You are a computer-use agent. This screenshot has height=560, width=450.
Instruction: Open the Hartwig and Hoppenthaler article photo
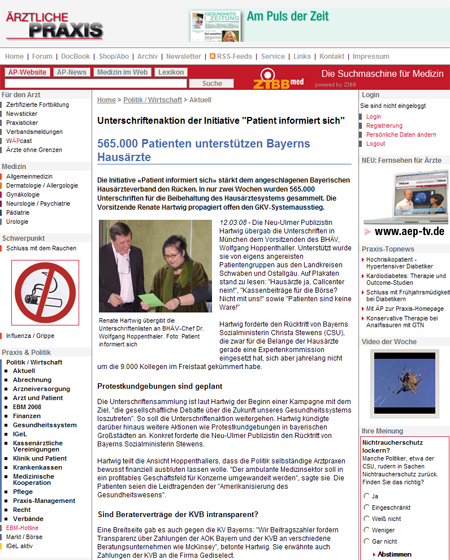coord(155,266)
